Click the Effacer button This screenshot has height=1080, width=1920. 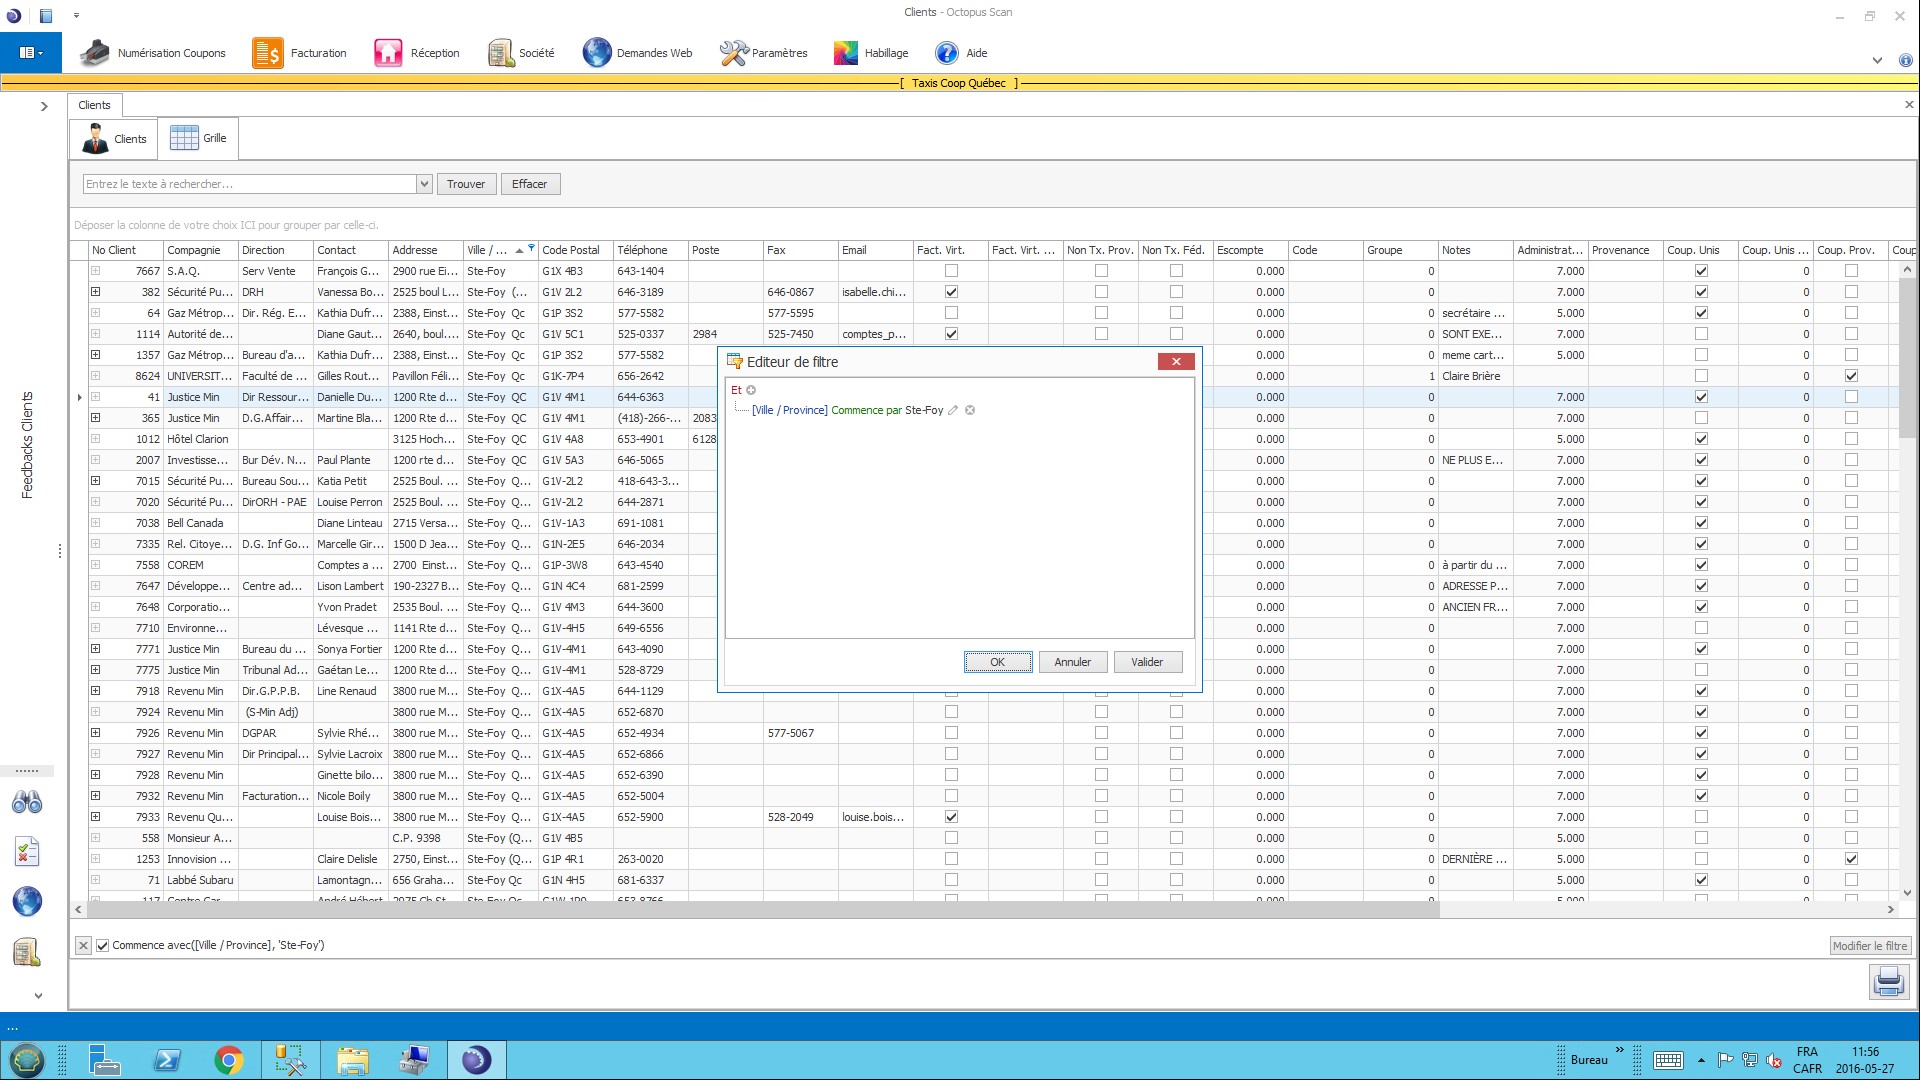(x=530, y=184)
